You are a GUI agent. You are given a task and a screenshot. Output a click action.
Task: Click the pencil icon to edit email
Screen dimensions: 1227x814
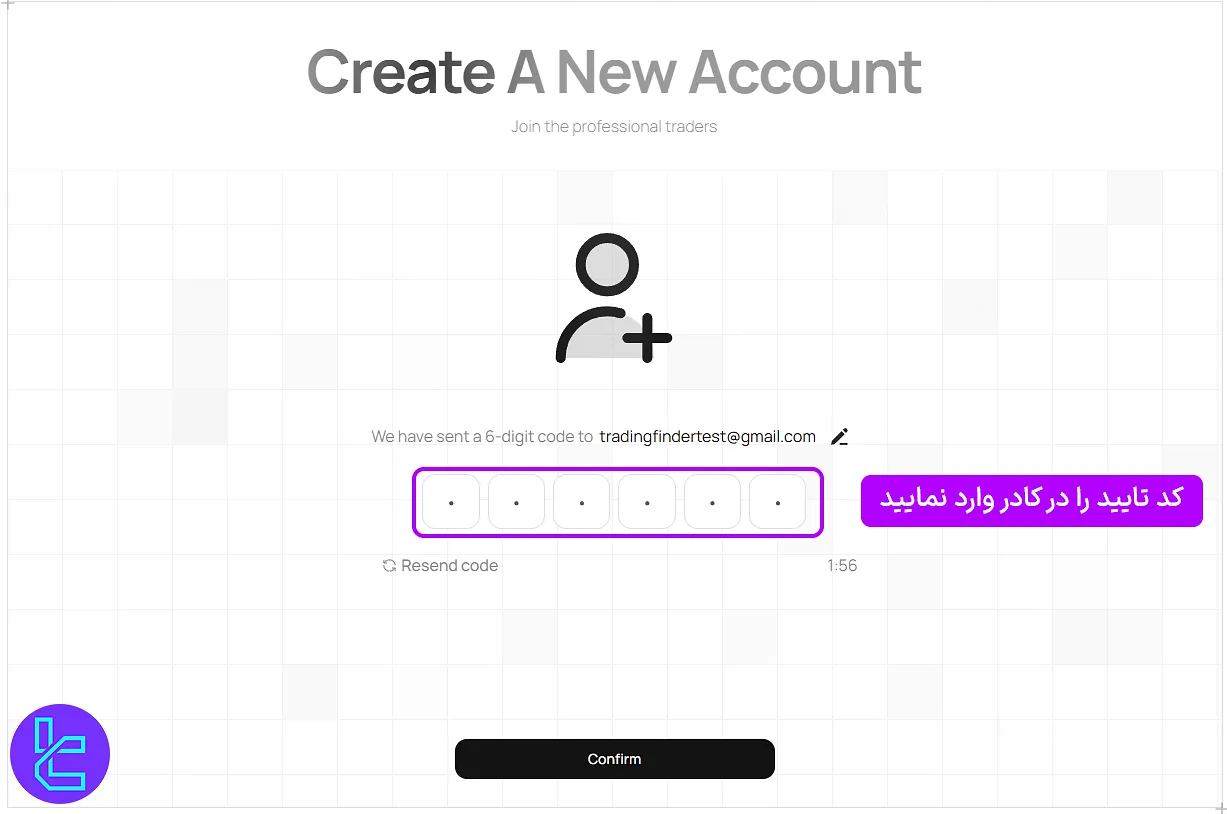pyautogui.click(x=840, y=436)
